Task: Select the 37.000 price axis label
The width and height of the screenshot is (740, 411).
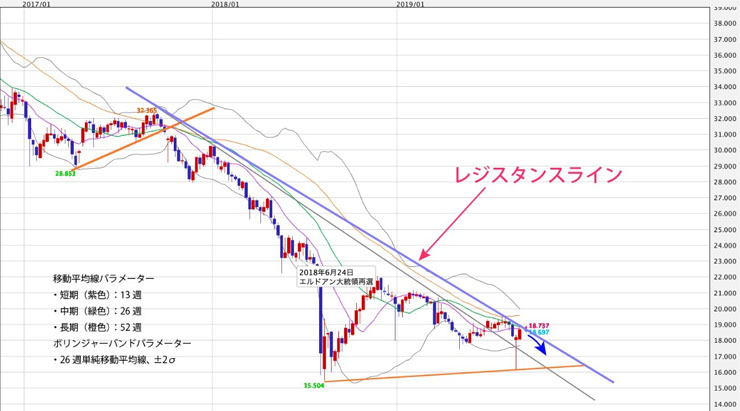Action: (726, 39)
